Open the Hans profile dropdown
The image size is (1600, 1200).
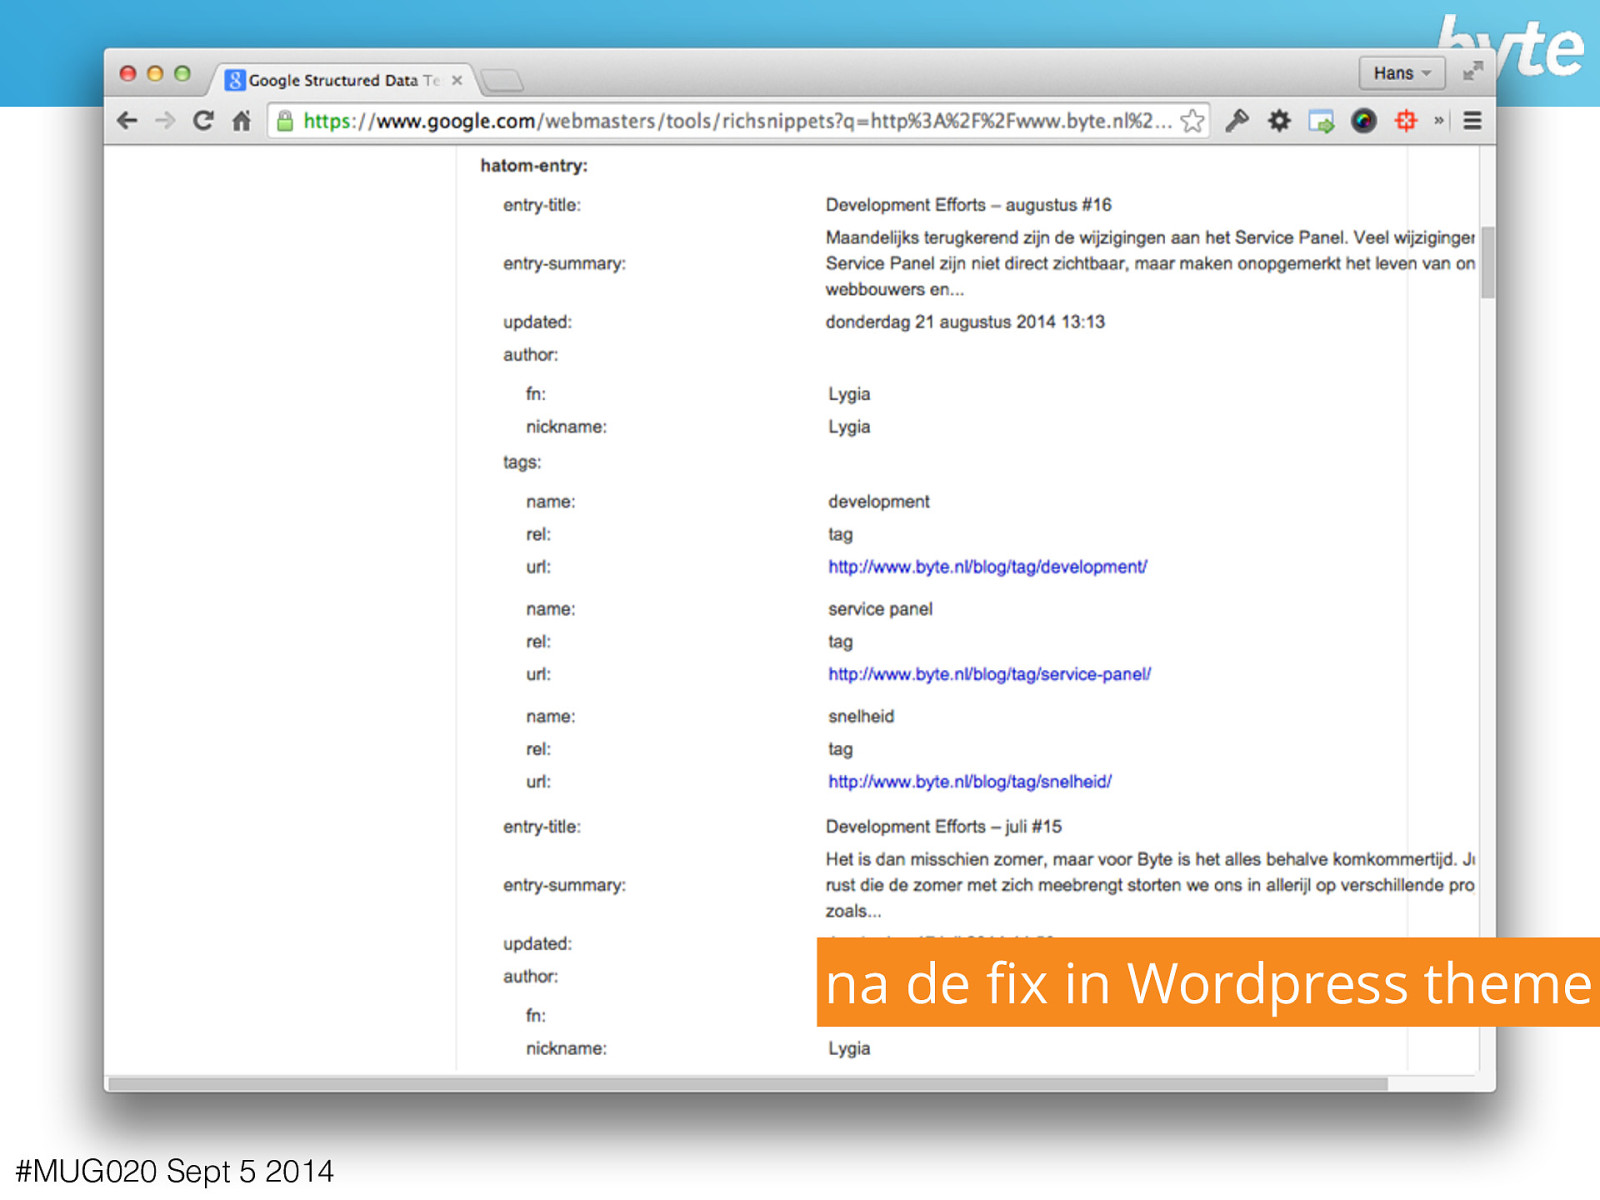point(1402,73)
